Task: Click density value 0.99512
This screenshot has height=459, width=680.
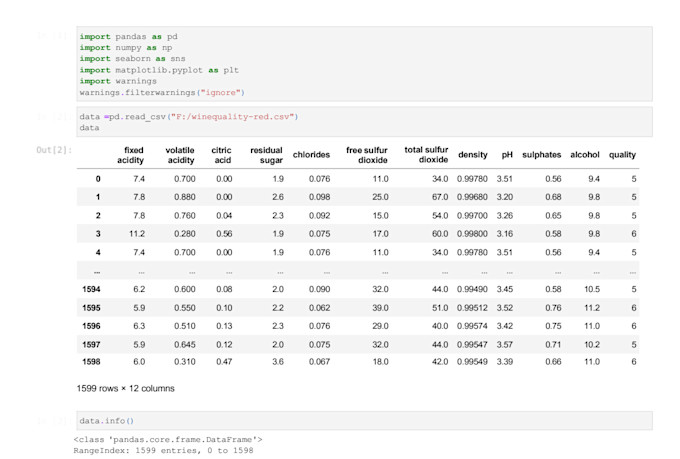Action: [x=472, y=308]
